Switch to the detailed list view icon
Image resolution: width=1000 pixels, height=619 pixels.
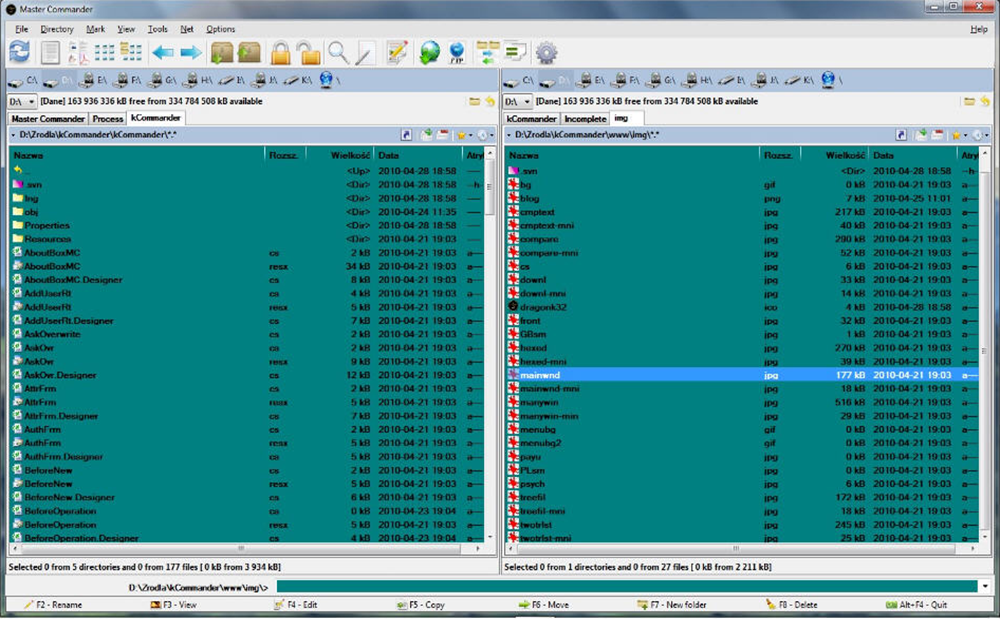131,52
